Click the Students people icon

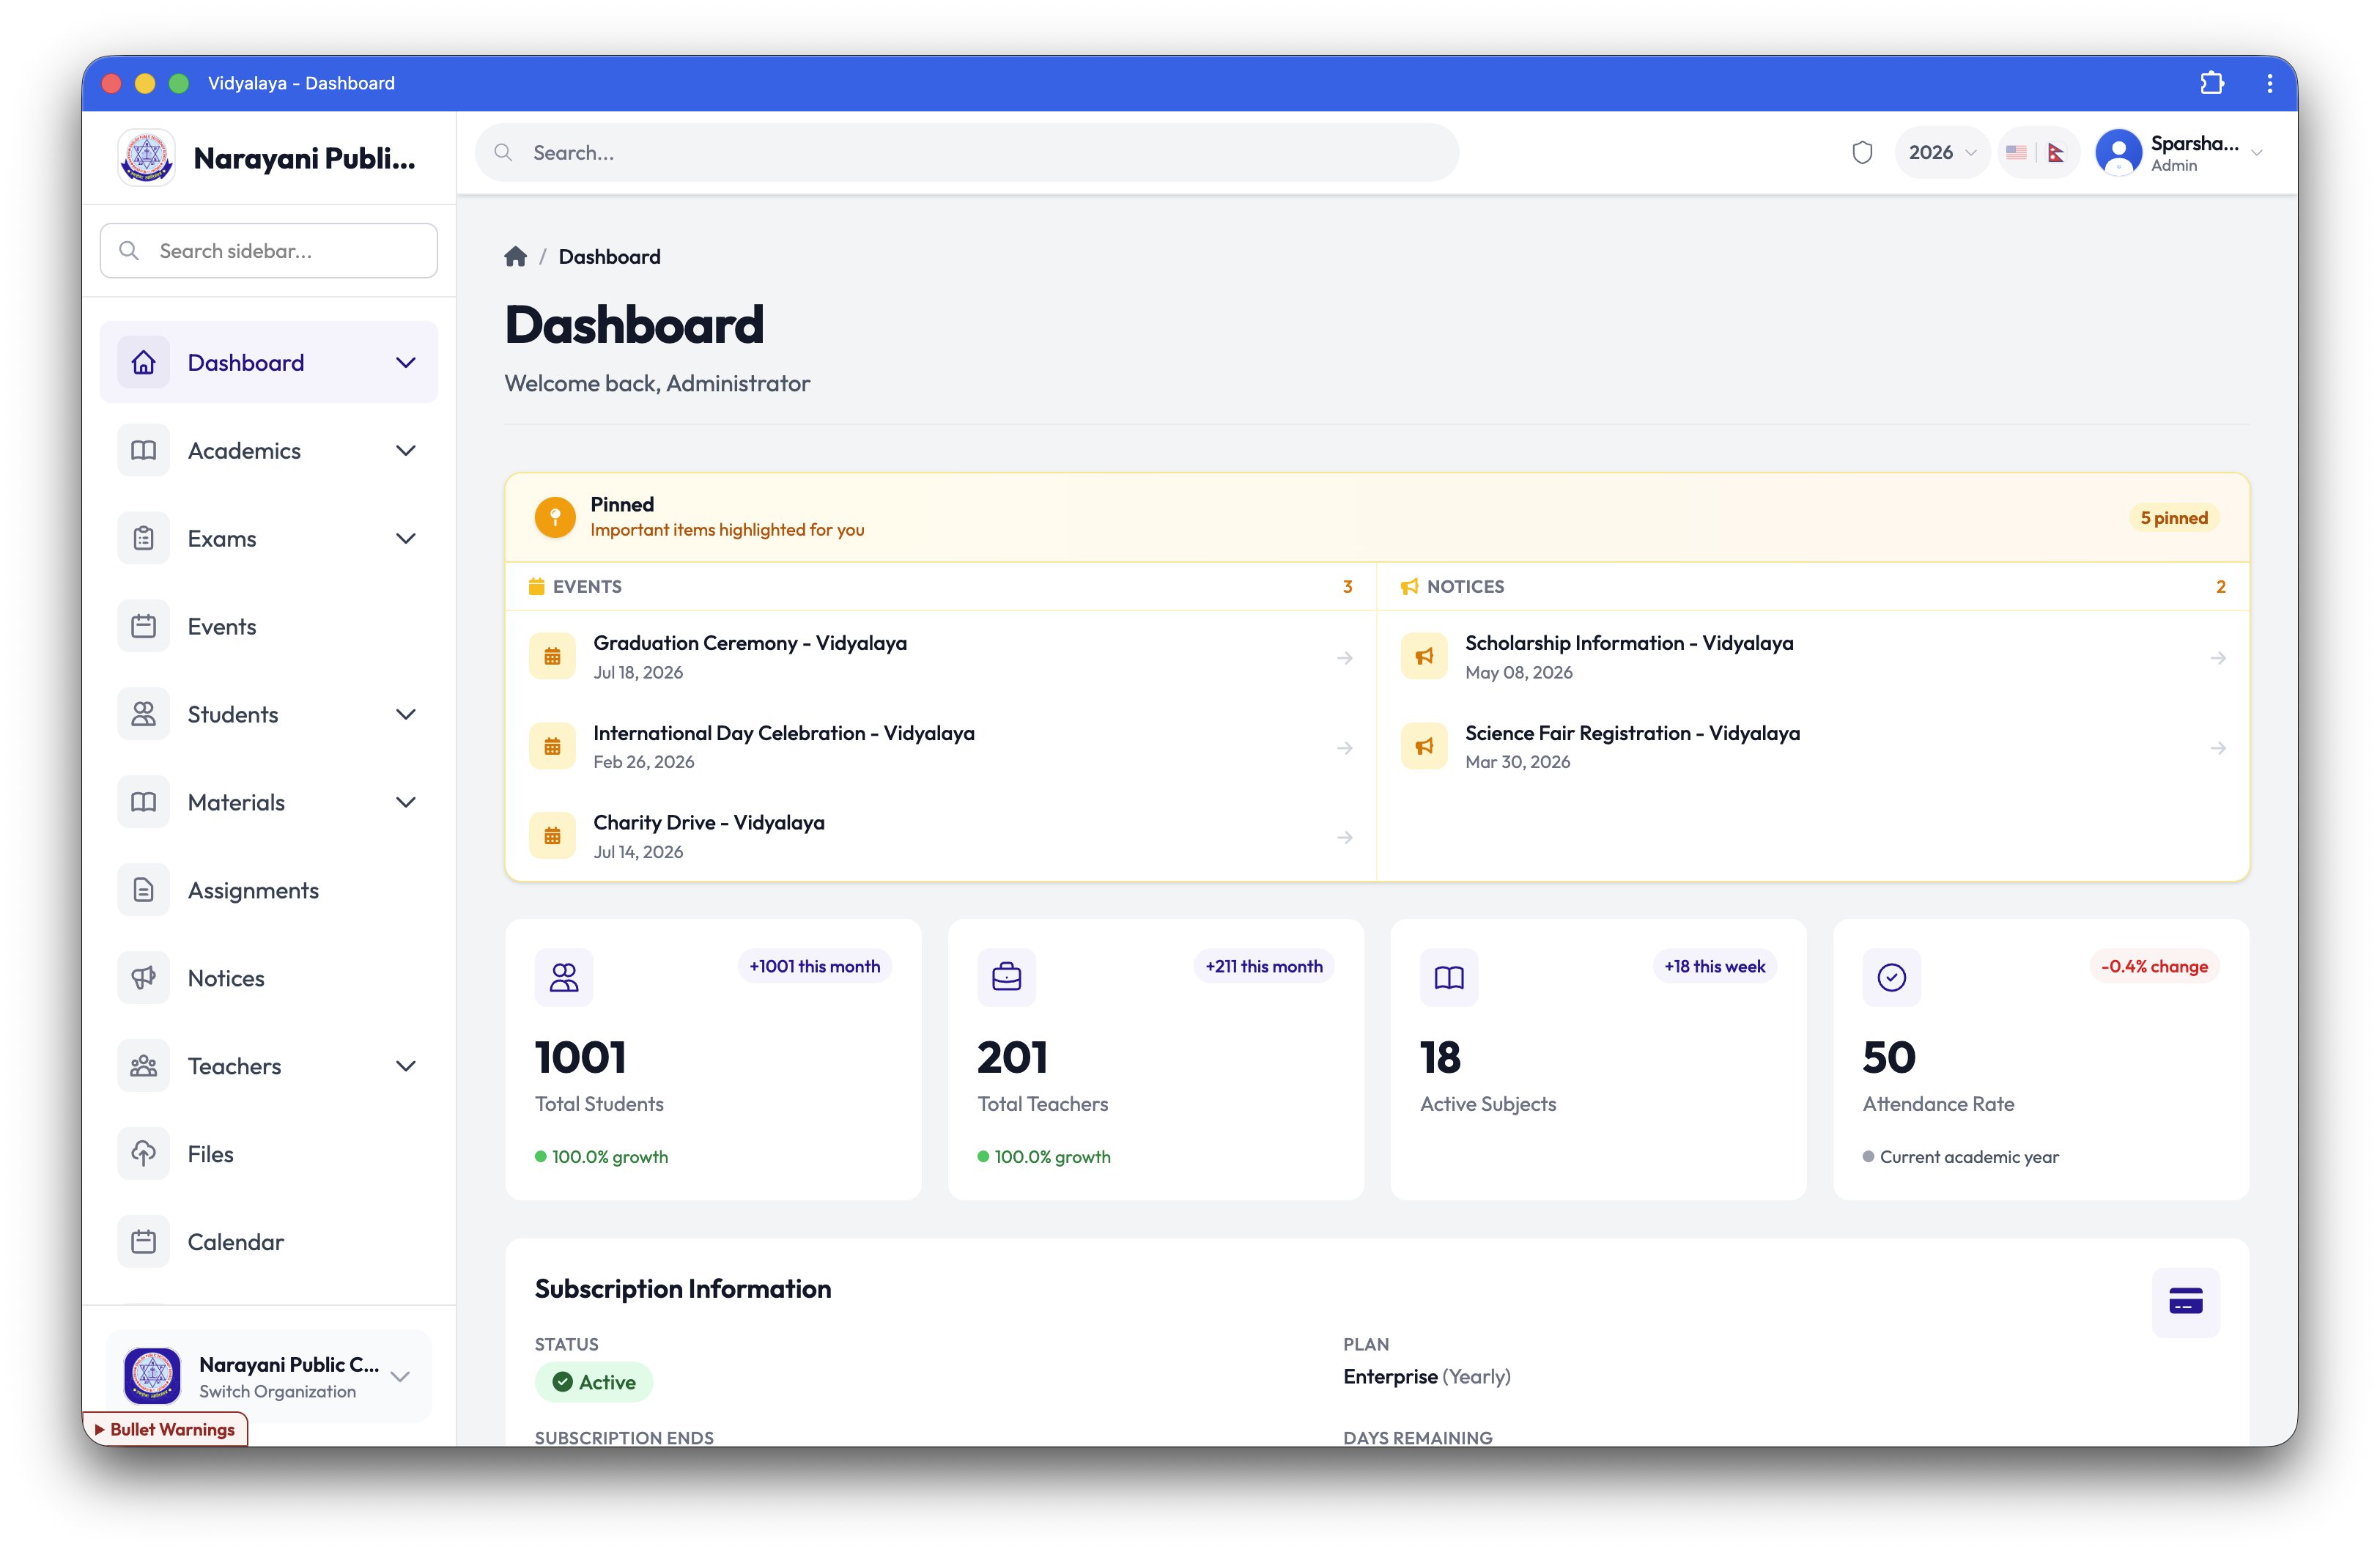[x=144, y=714]
